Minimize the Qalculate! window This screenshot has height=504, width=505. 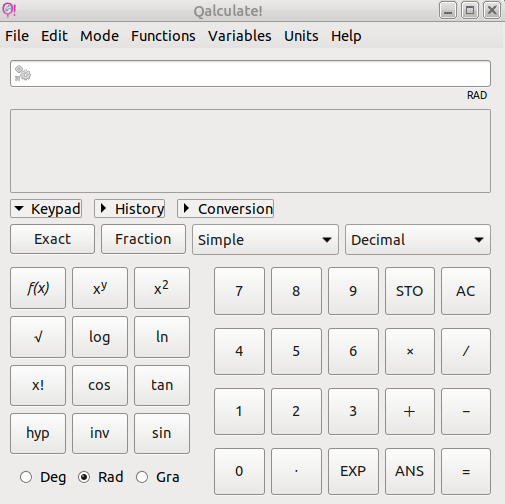(448, 10)
